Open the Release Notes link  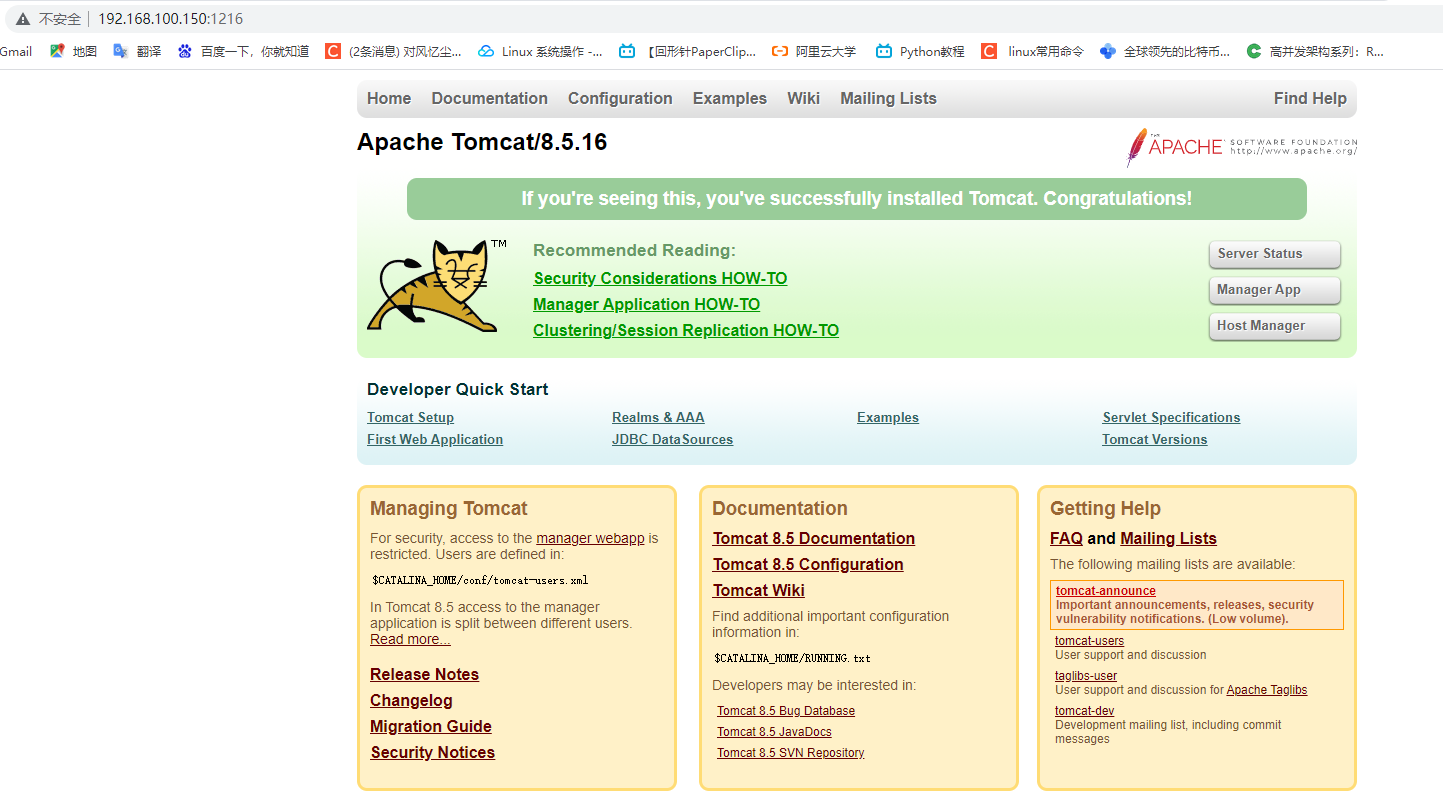[x=424, y=674]
